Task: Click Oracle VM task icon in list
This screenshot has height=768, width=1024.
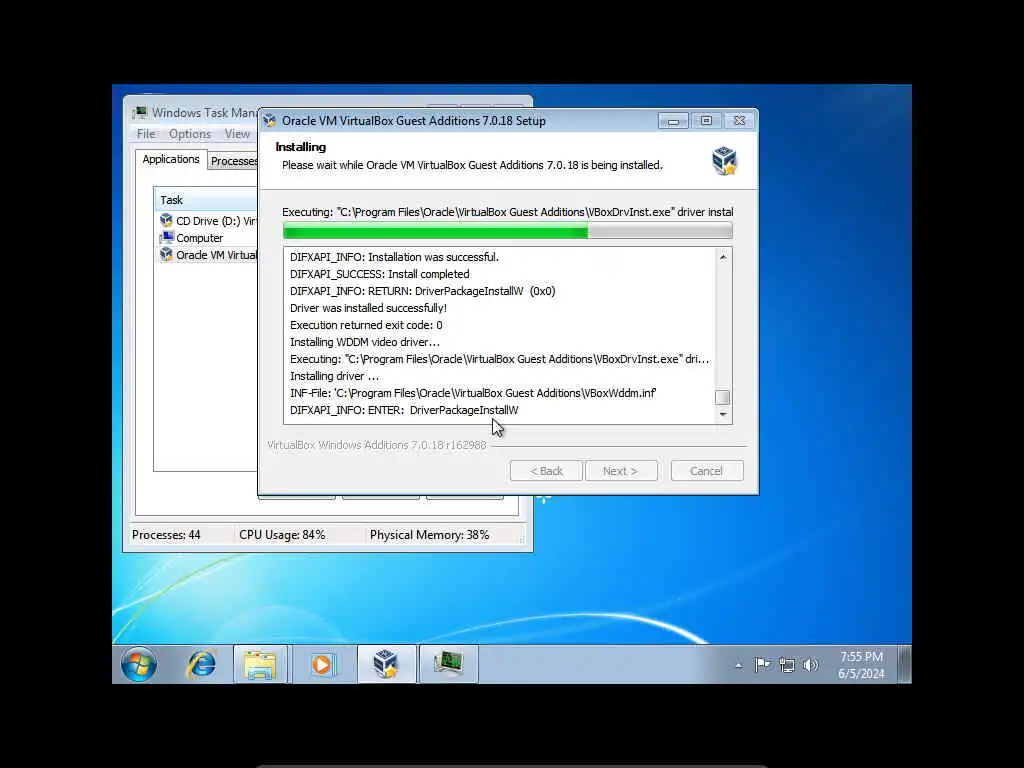Action: tap(167, 255)
